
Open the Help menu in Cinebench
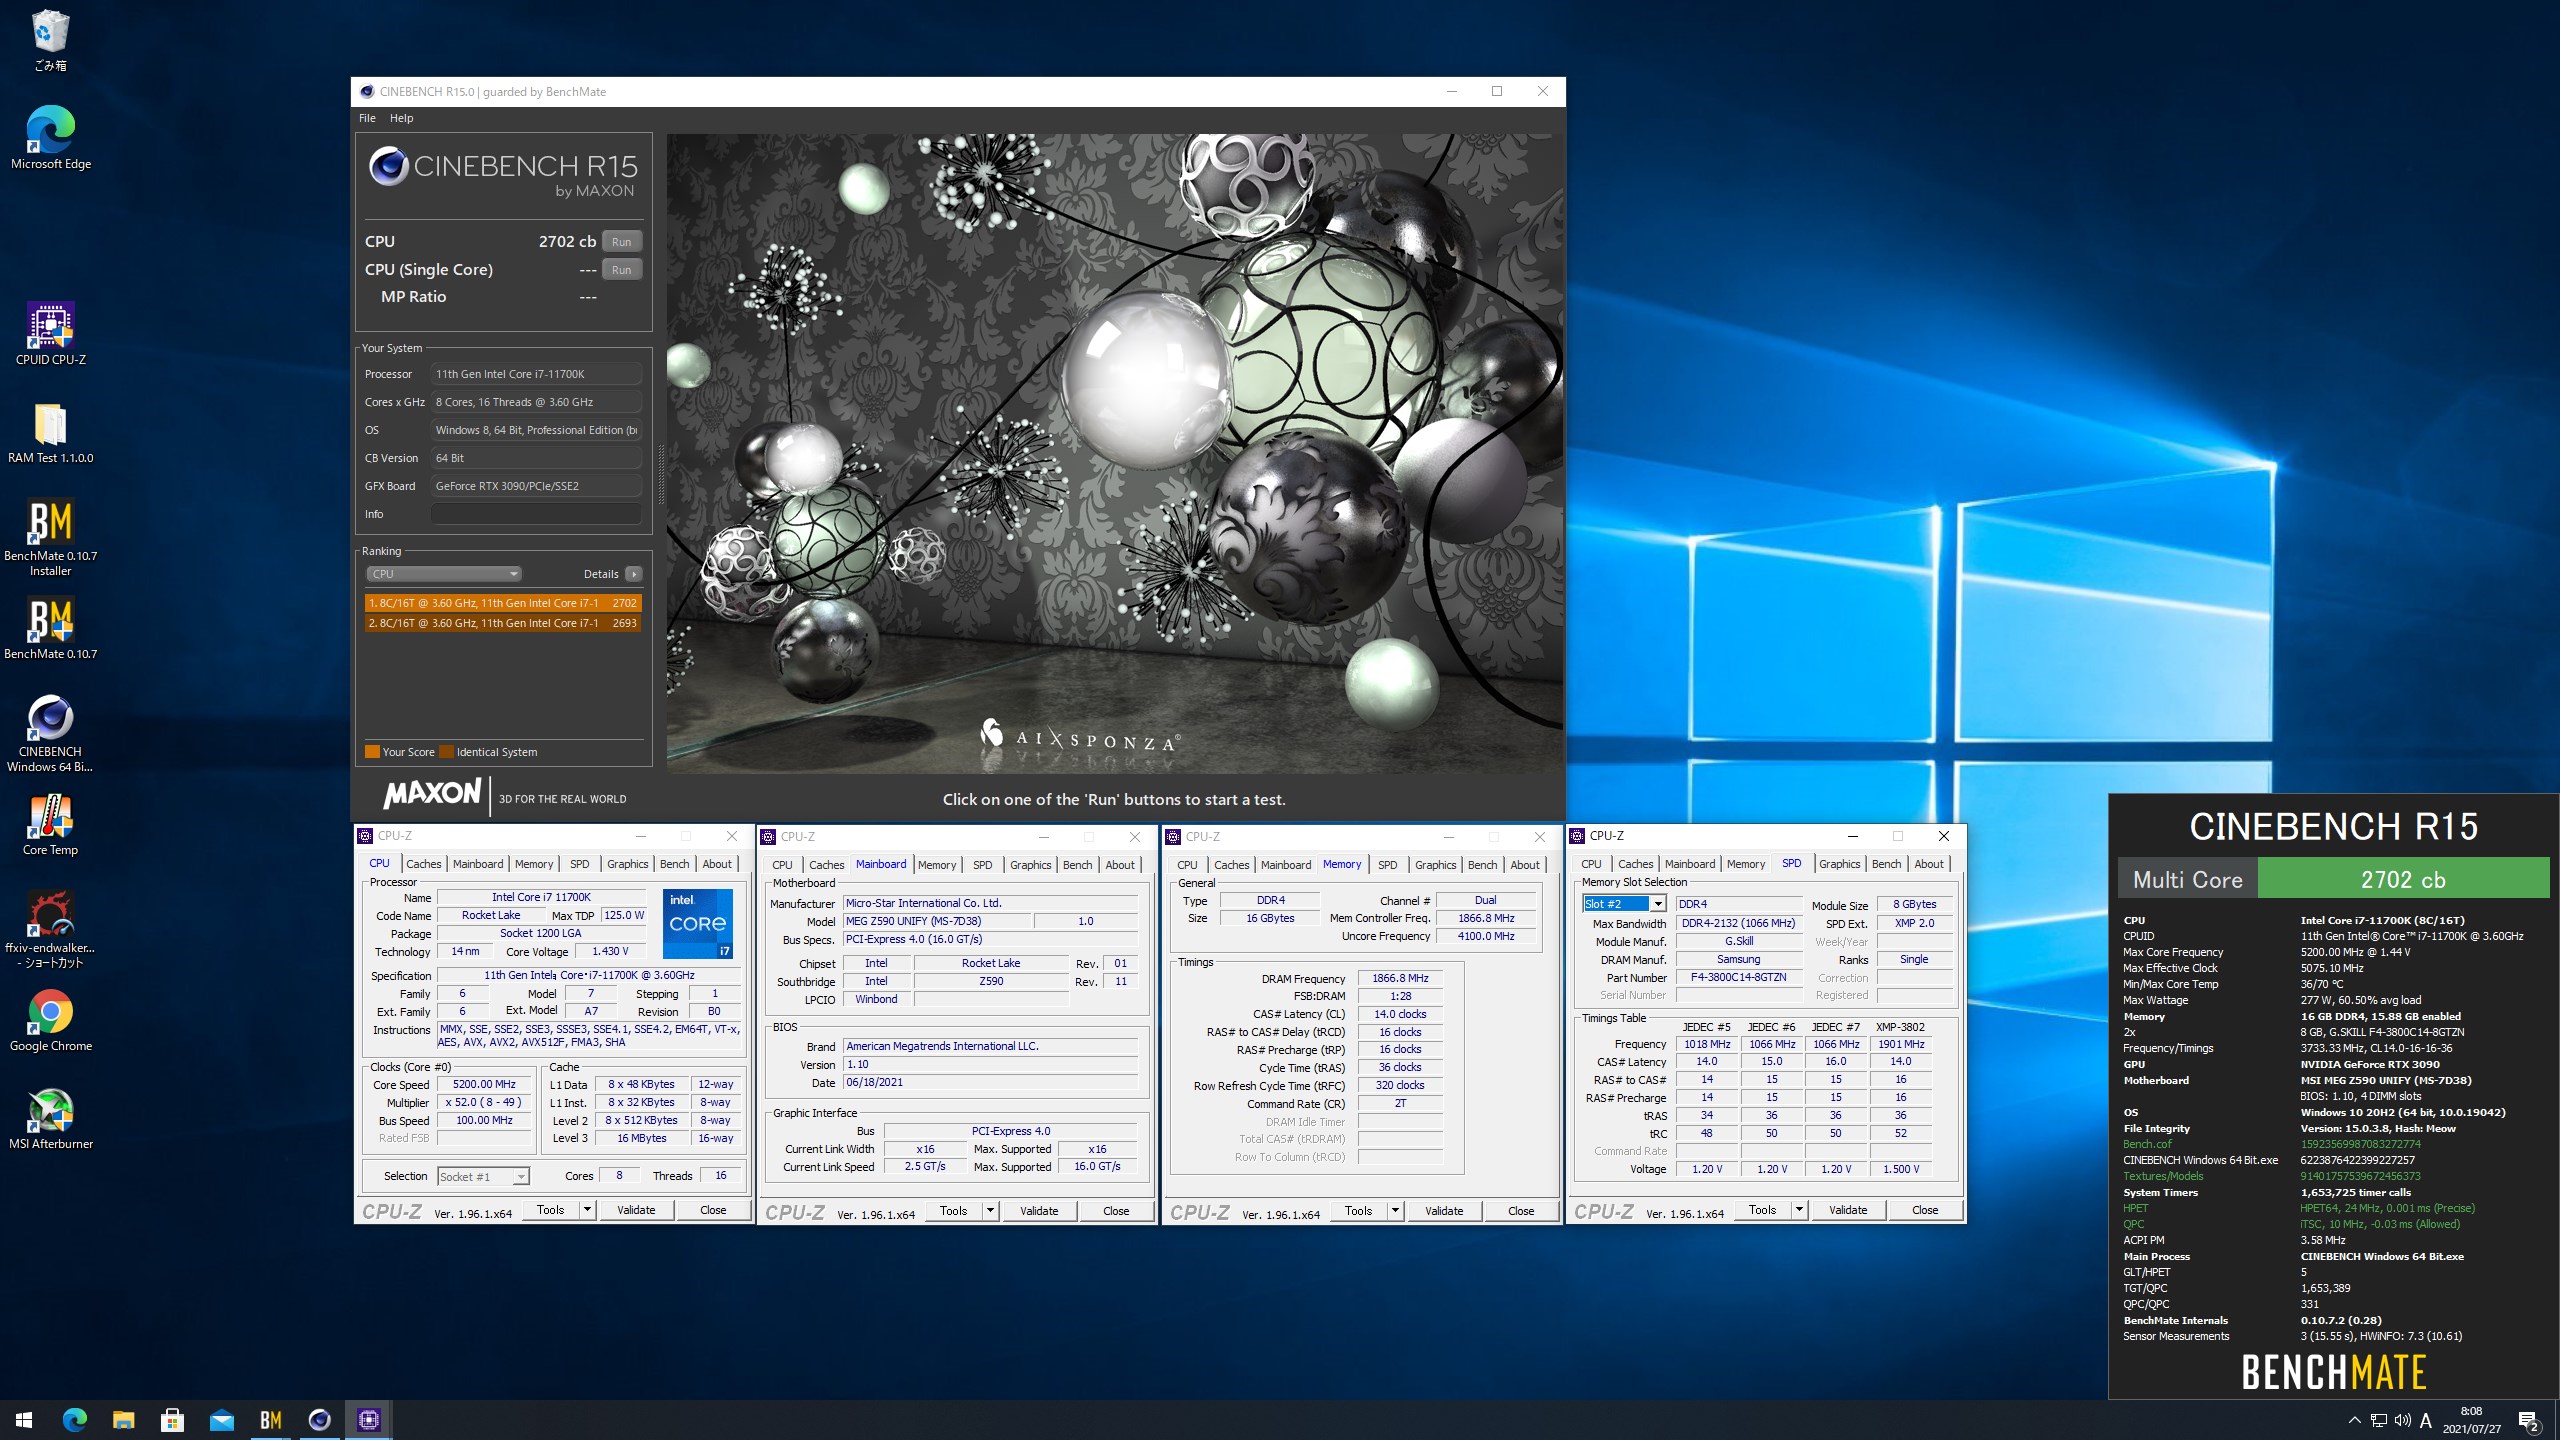tap(401, 118)
